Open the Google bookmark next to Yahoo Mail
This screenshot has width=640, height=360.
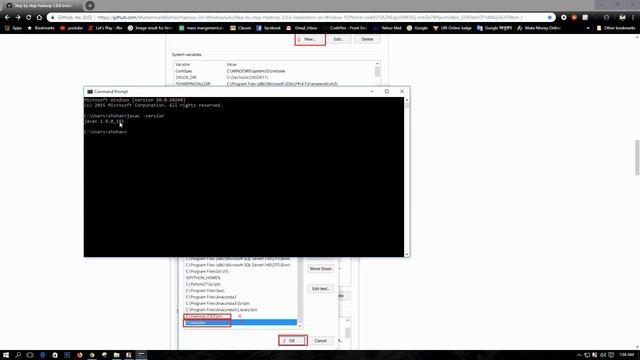coord(417,28)
